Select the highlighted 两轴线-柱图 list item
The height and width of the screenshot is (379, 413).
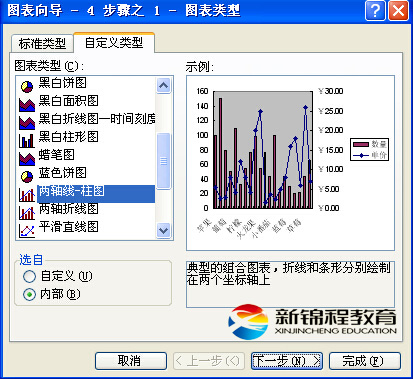click(x=96, y=194)
